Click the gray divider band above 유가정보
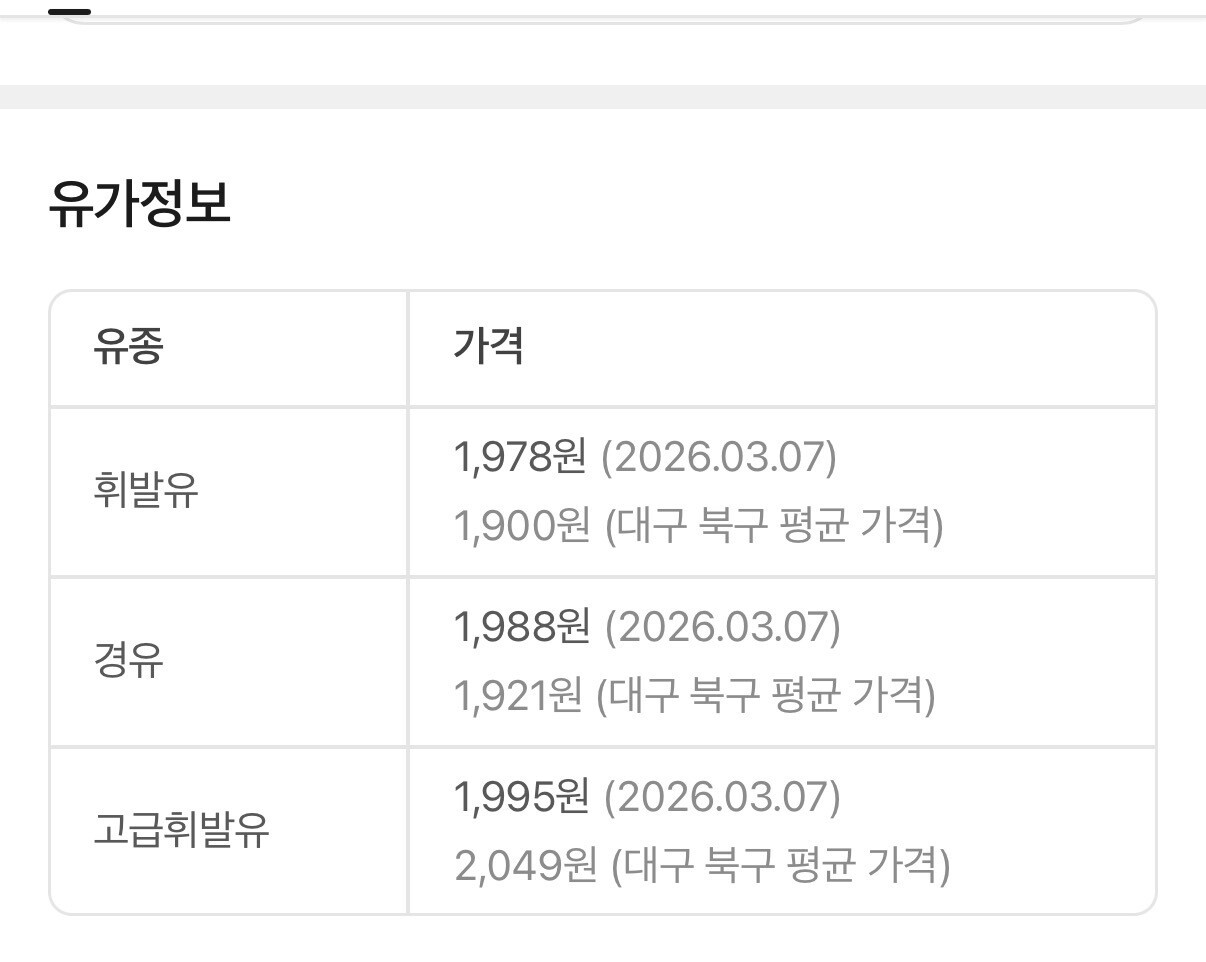Viewport: 1206px width, 962px height. coord(603,97)
